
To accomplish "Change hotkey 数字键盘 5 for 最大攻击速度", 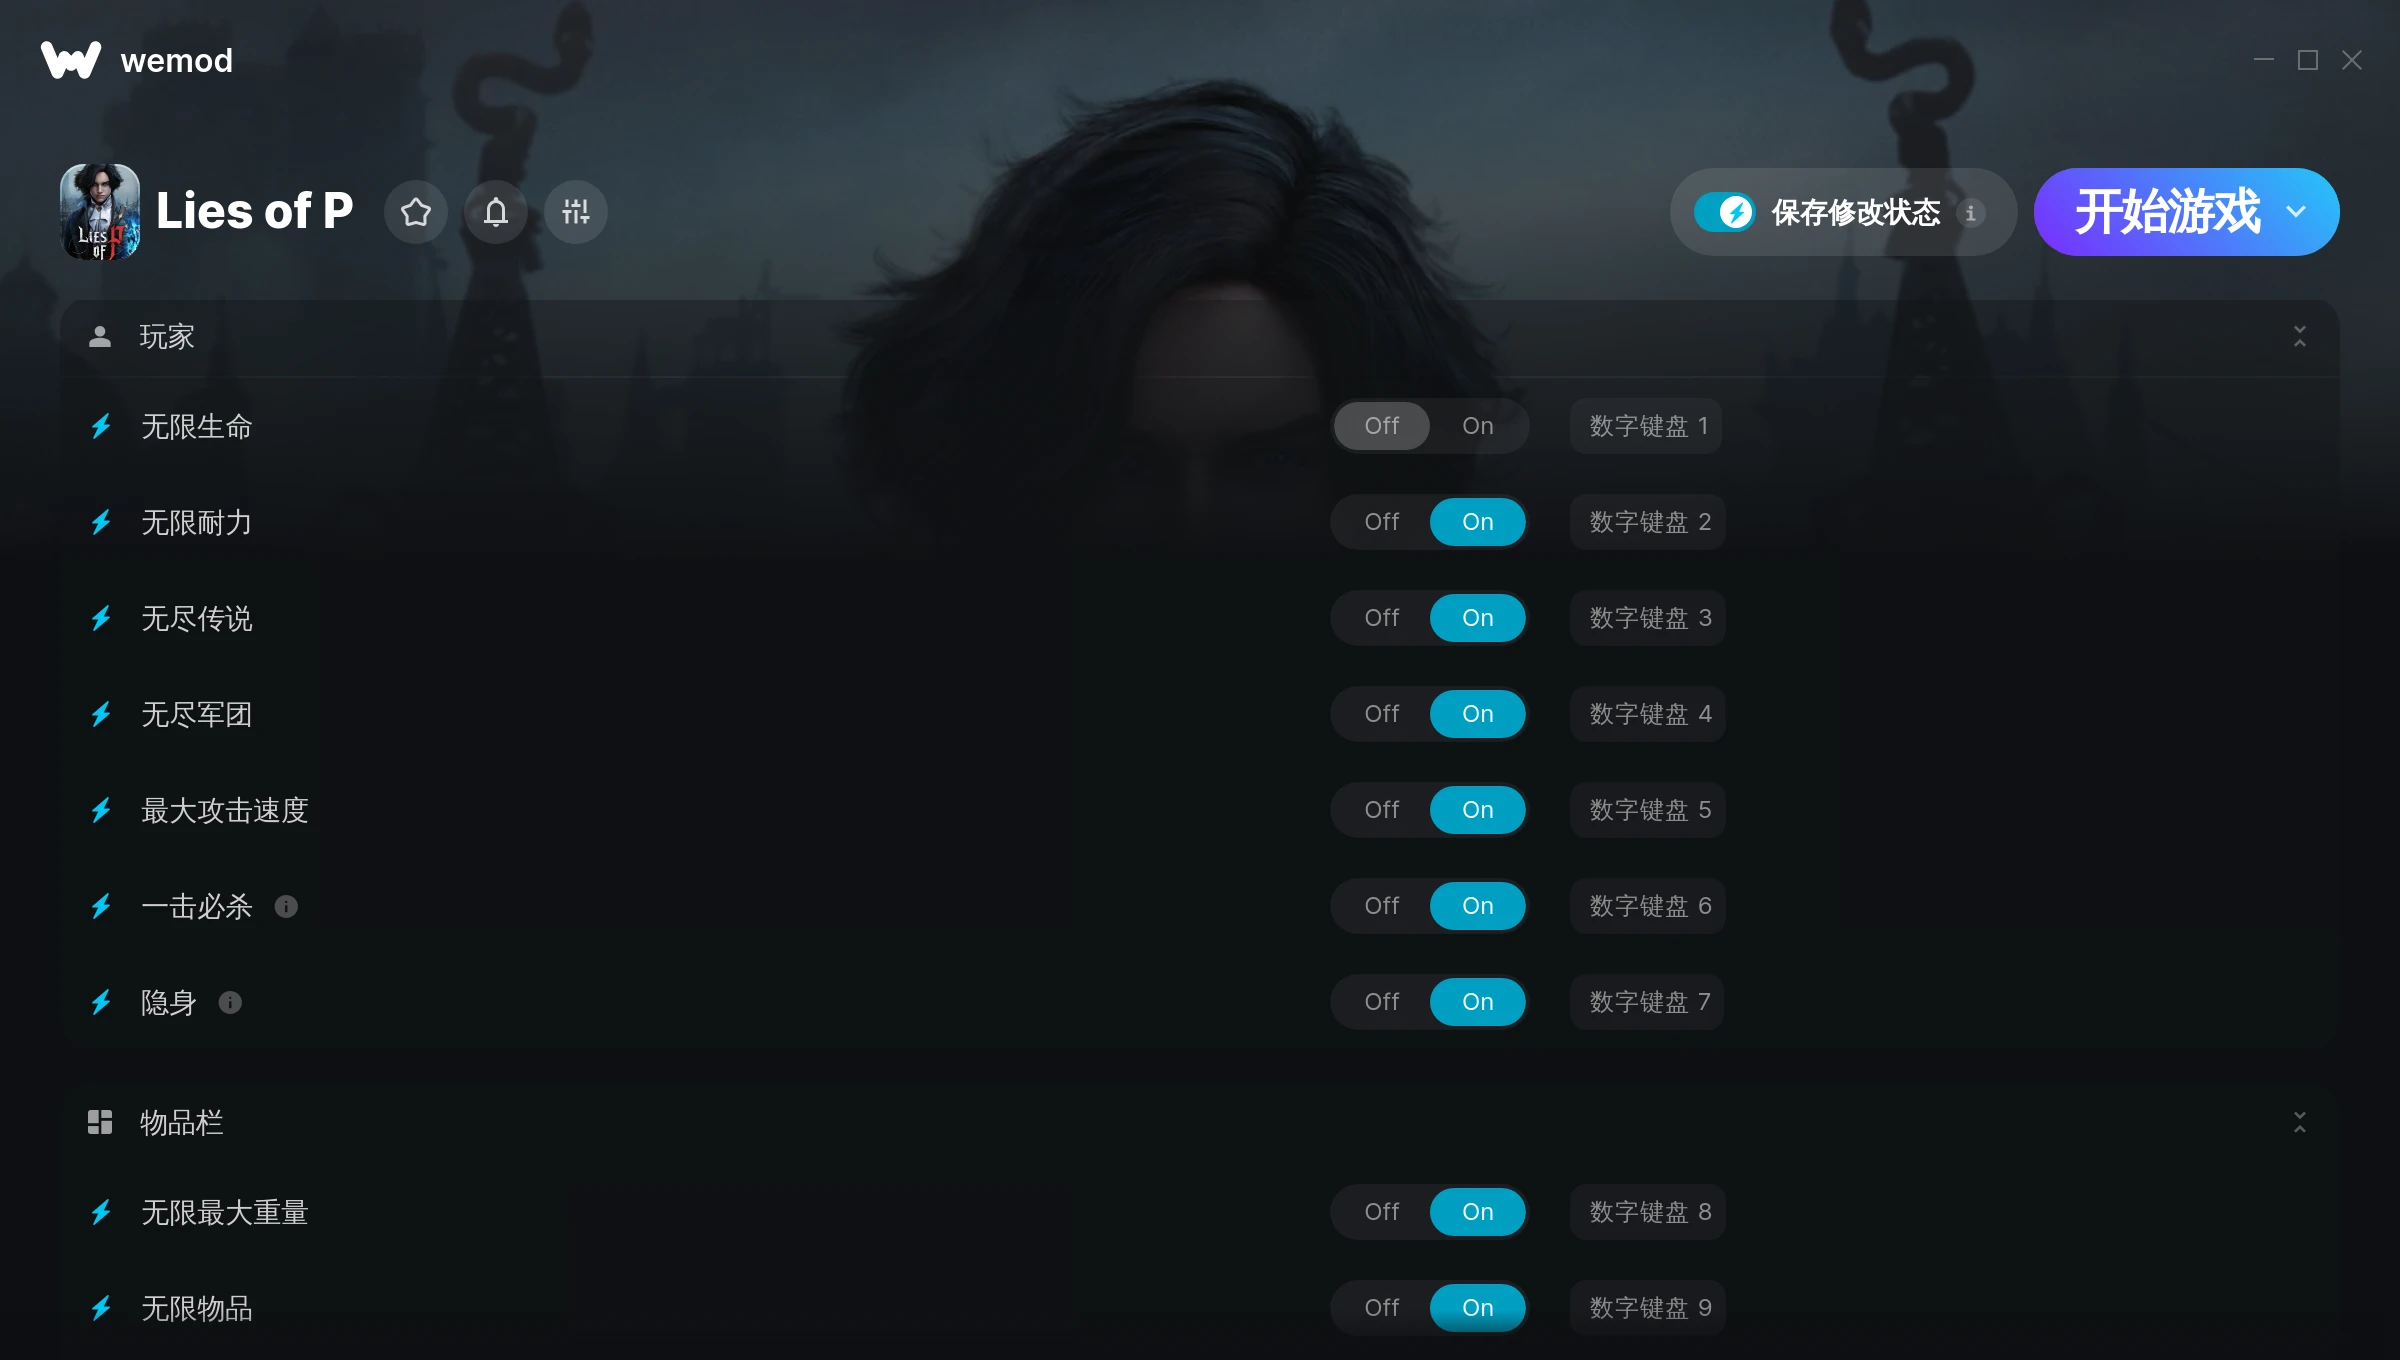I will tap(1648, 810).
